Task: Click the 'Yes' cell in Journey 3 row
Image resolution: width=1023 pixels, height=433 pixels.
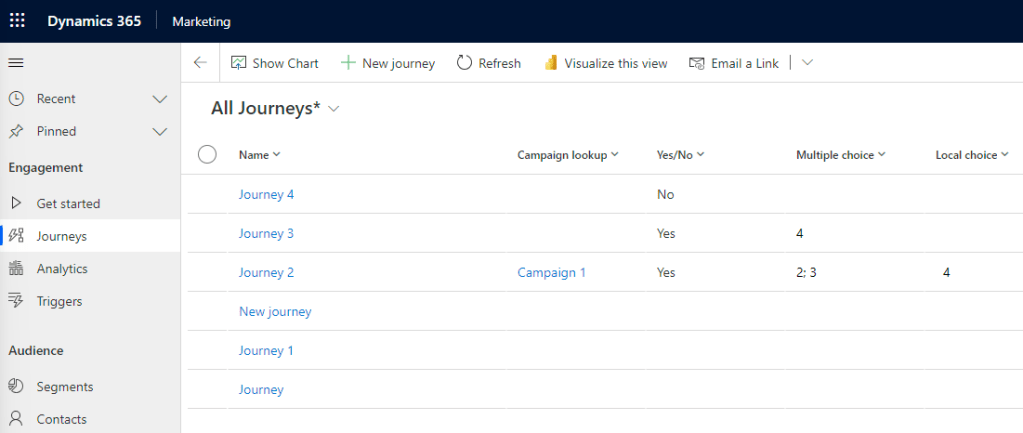Action: click(666, 233)
